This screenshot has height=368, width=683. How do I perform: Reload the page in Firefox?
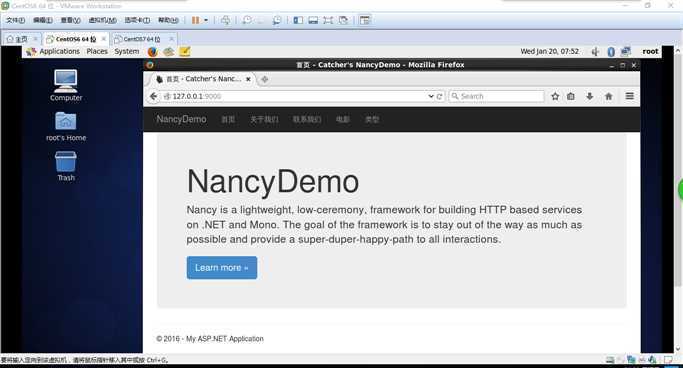pos(440,96)
